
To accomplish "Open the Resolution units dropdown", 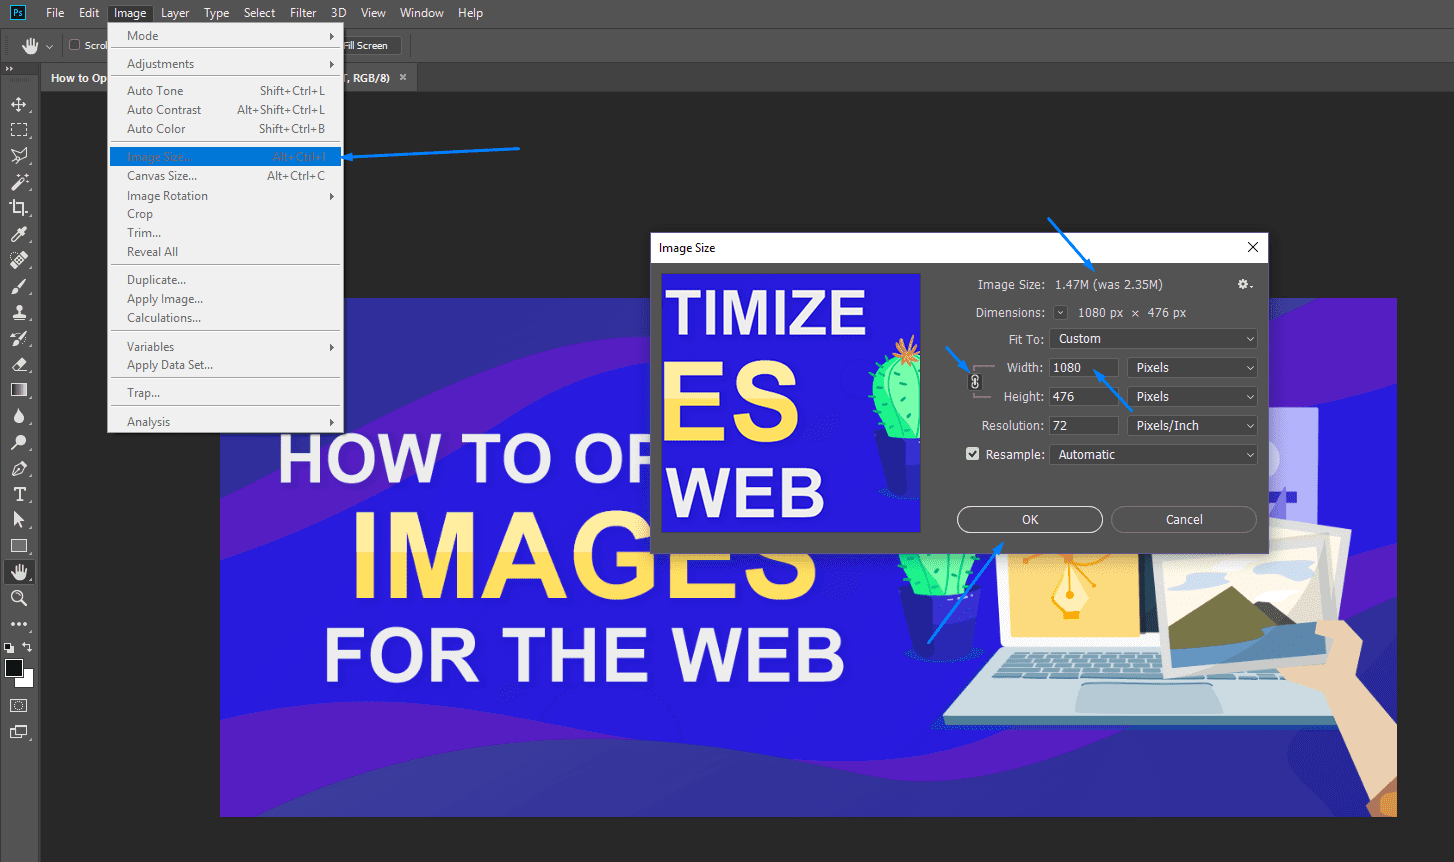I will pos(1192,426).
